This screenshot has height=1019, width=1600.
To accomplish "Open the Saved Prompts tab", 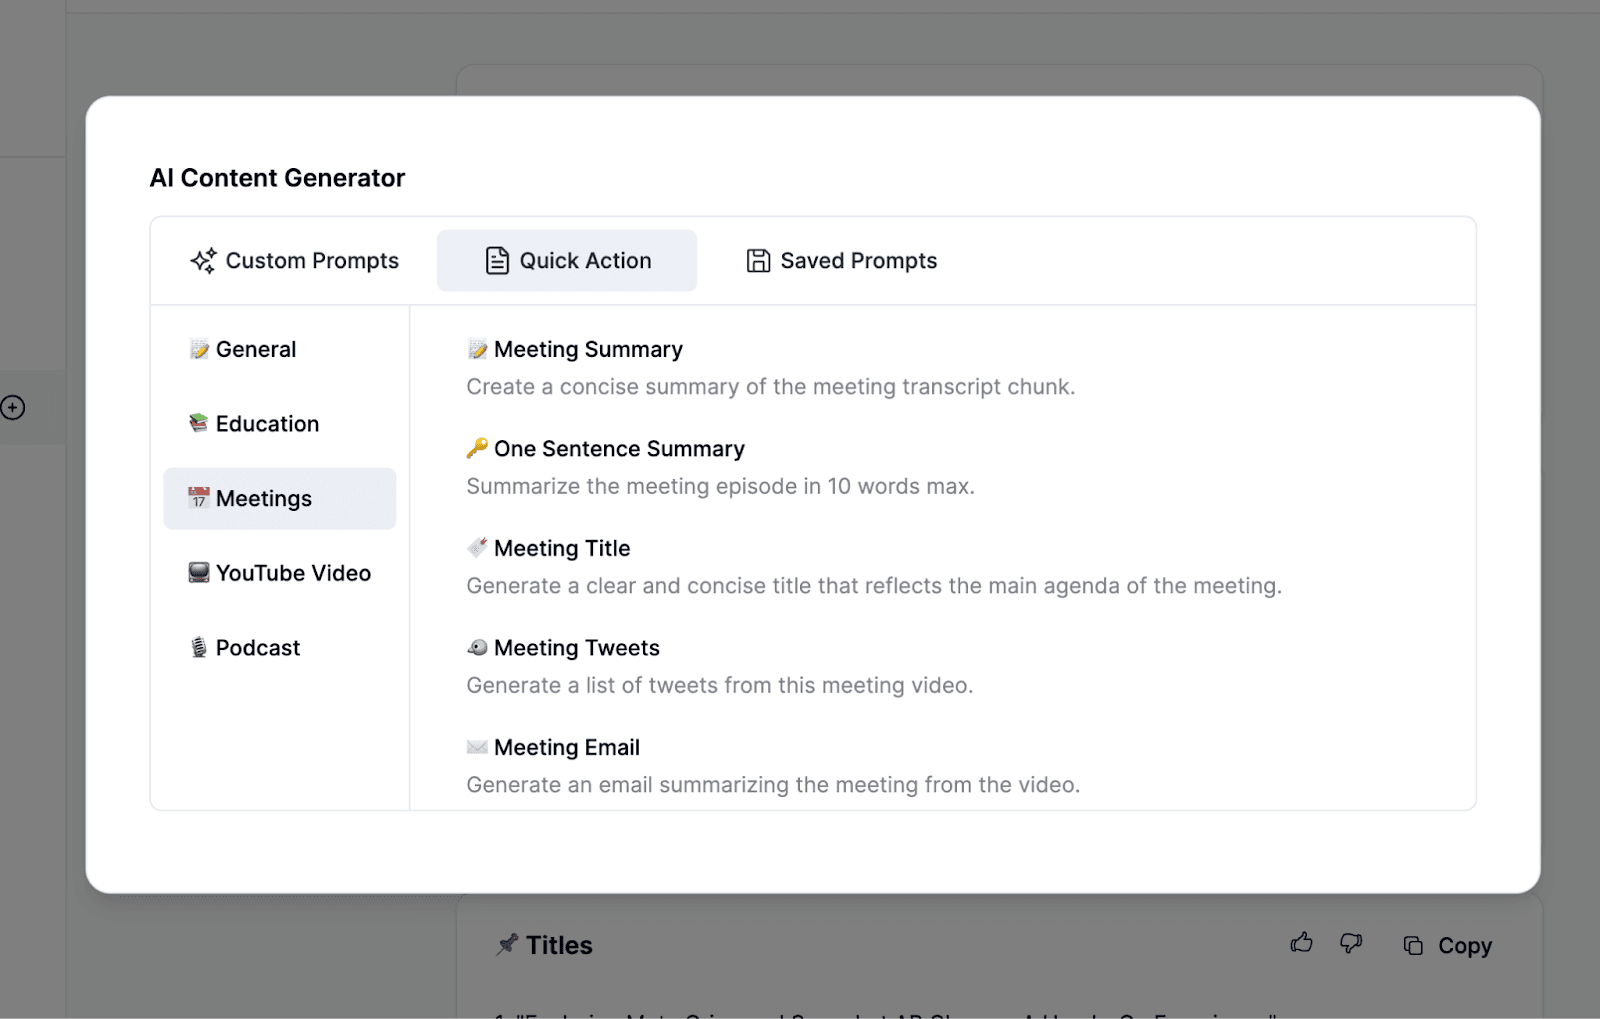I will [842, 261].
